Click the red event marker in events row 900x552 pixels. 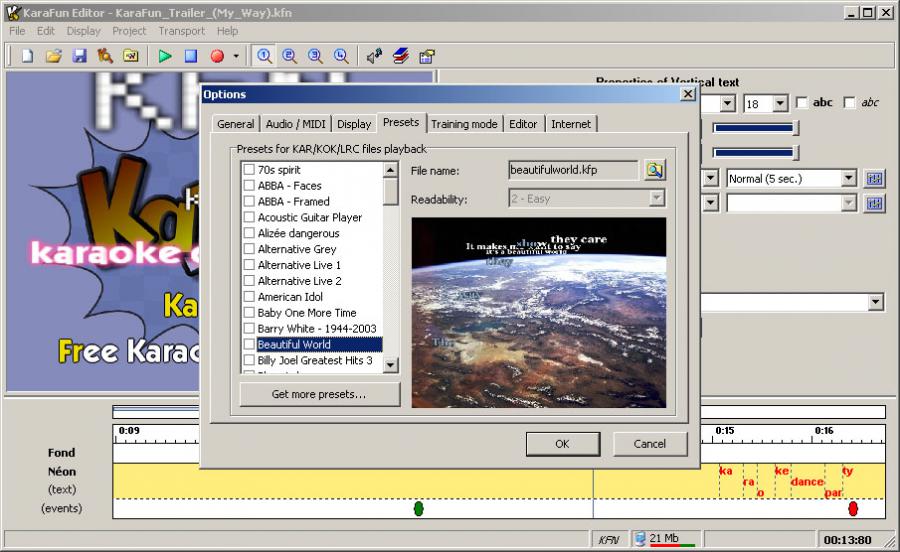[x=853, y=508]
